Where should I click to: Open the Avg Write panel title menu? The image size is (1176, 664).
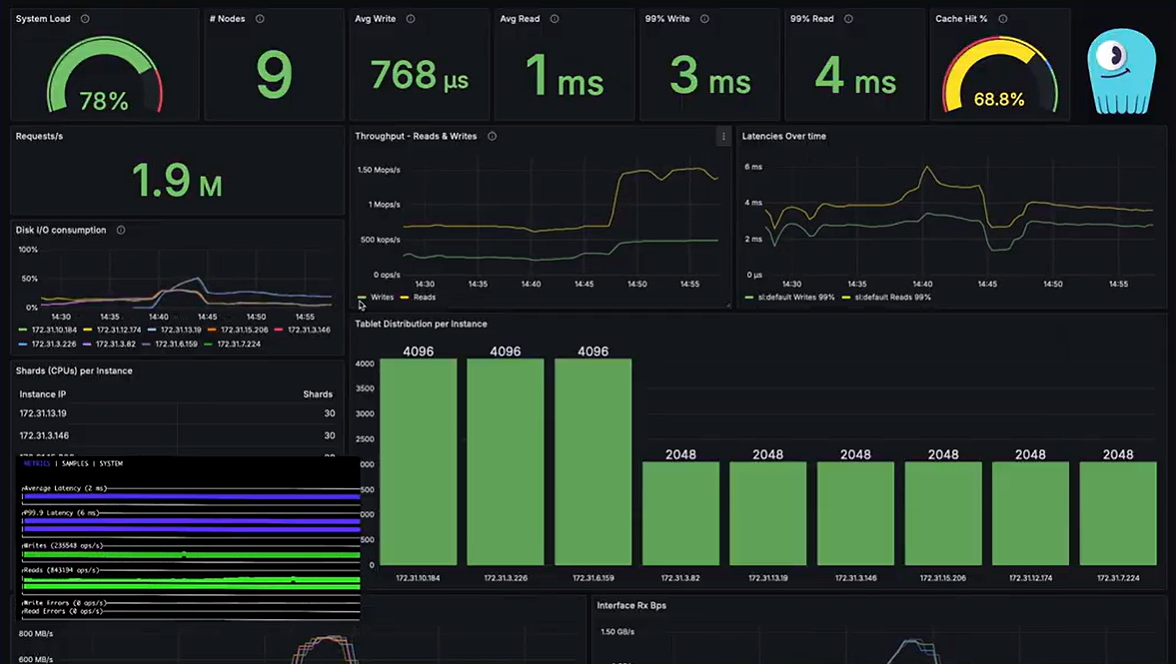(x=375, y=19)
